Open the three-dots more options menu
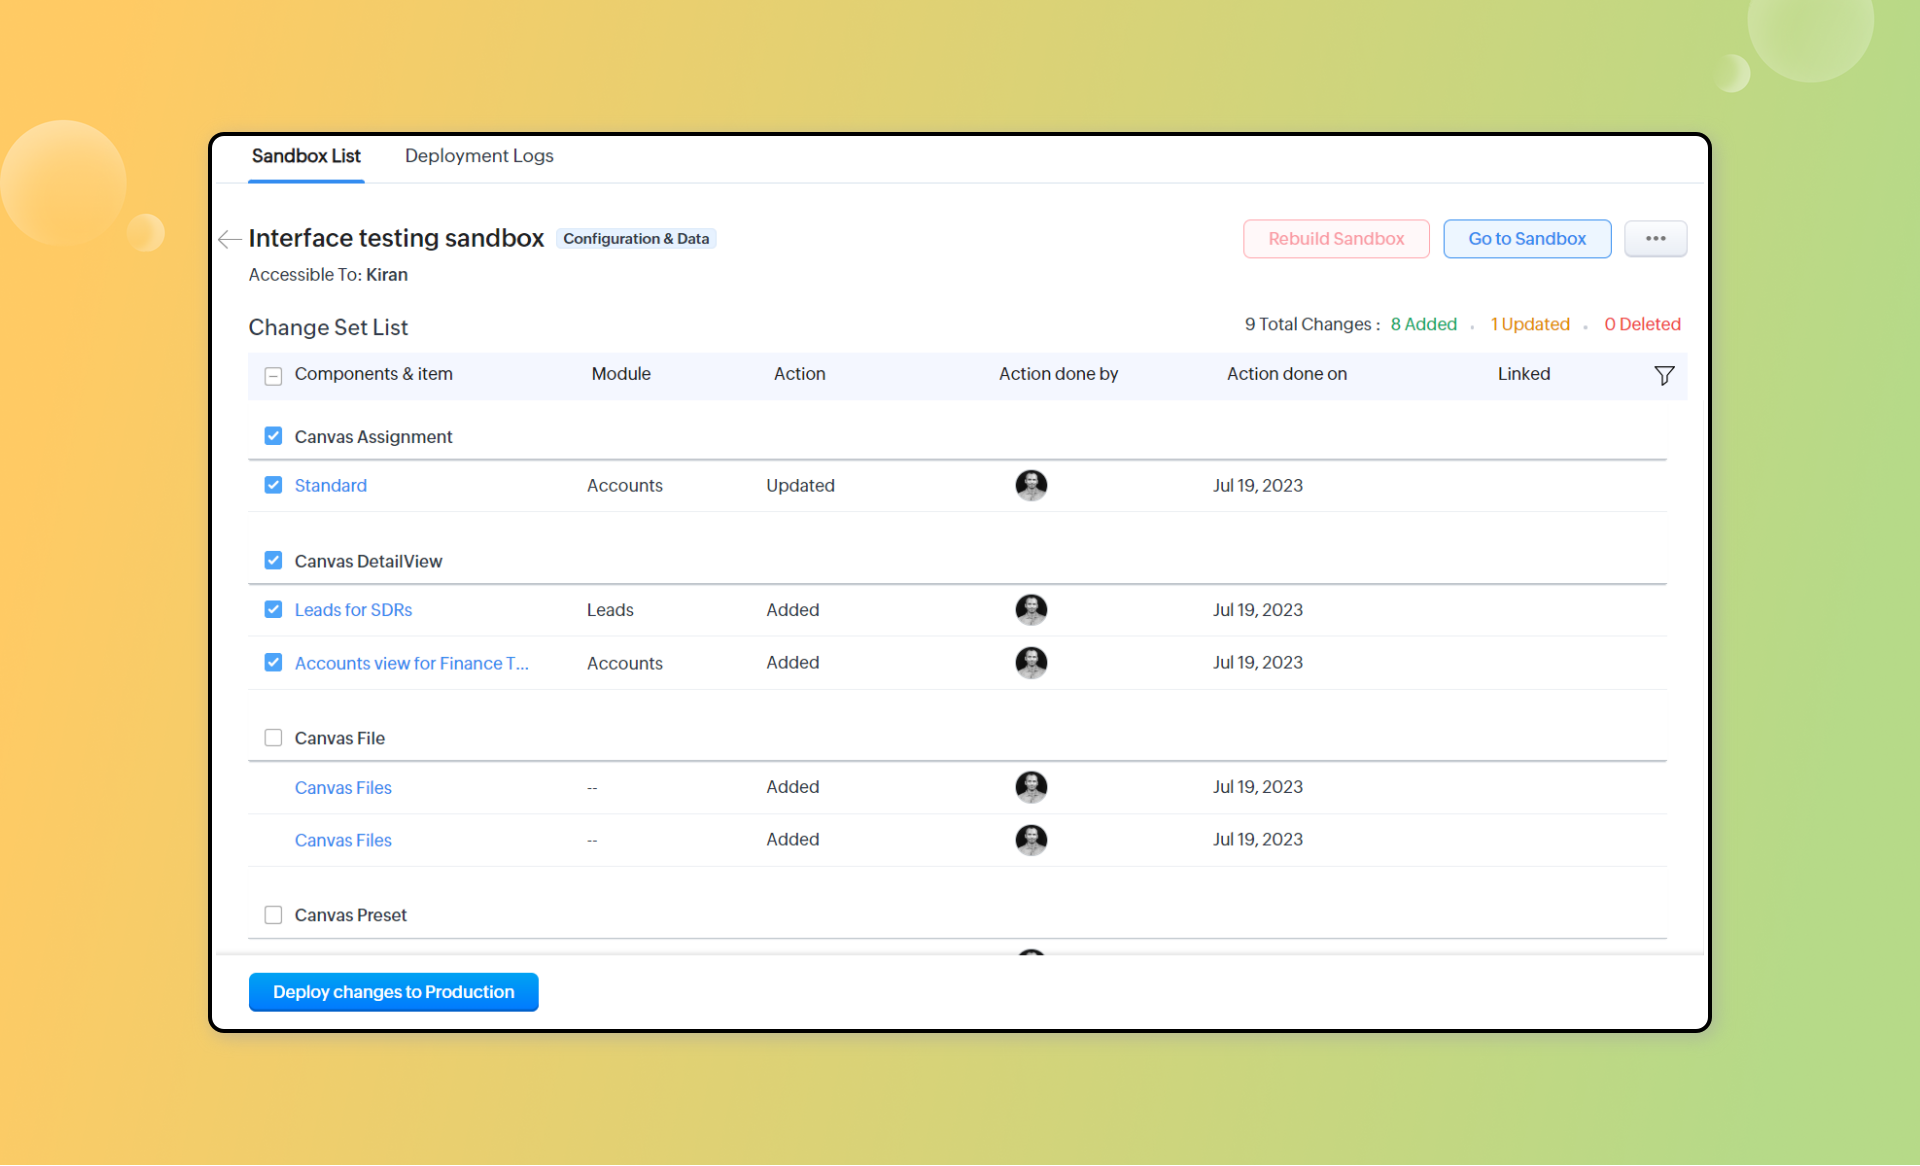 [x=1655, y=239]
